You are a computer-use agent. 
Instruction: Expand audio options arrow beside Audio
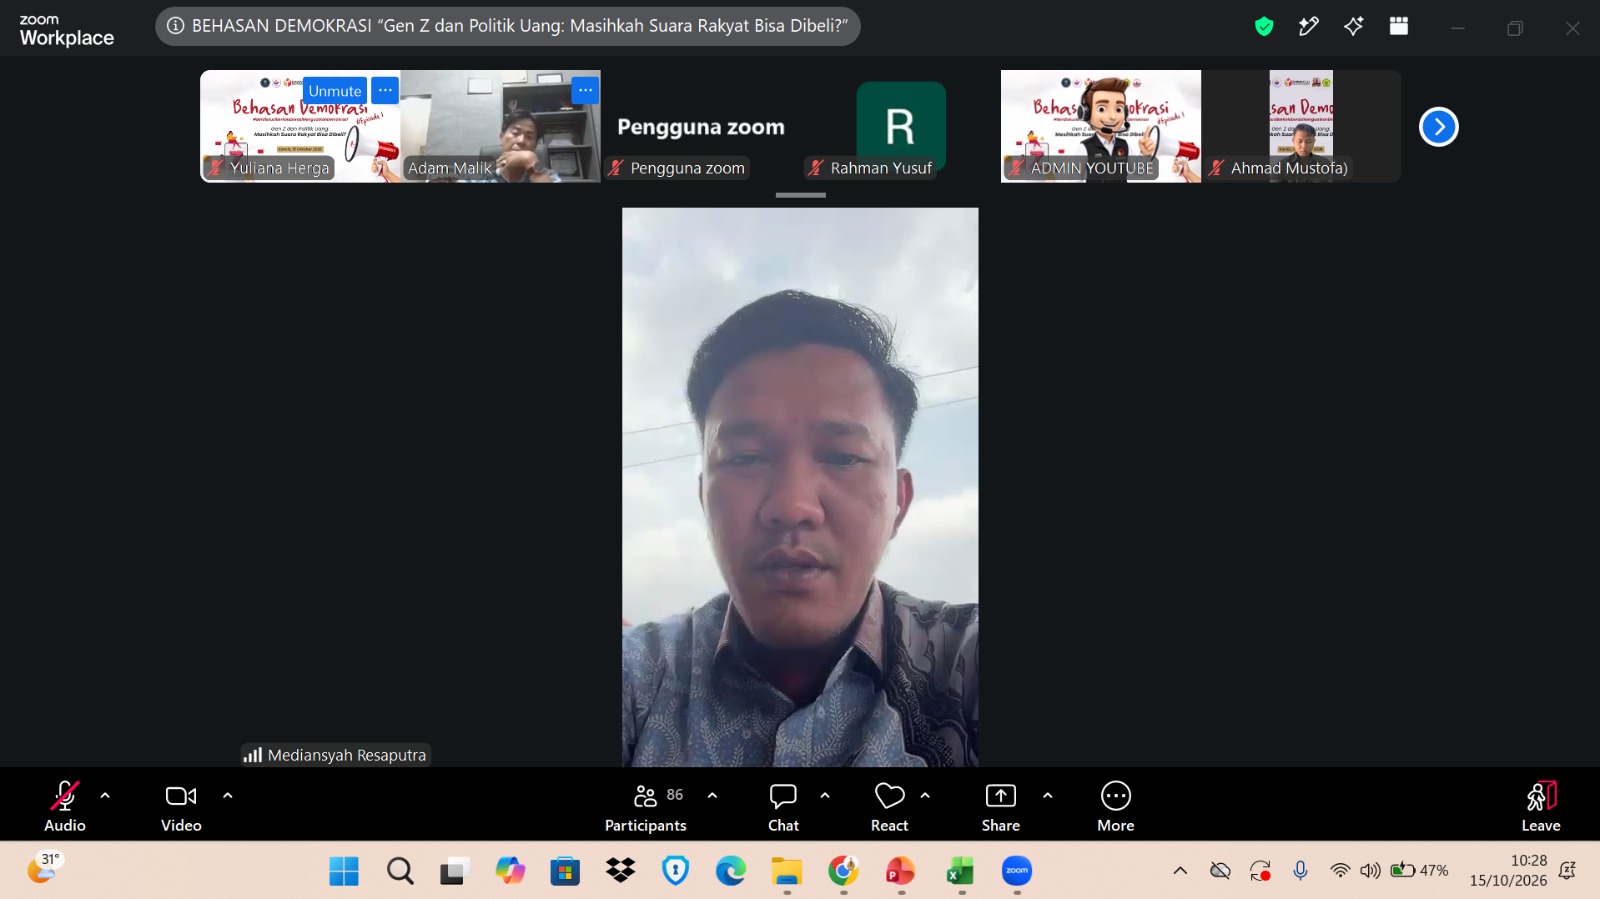[105, 796]
